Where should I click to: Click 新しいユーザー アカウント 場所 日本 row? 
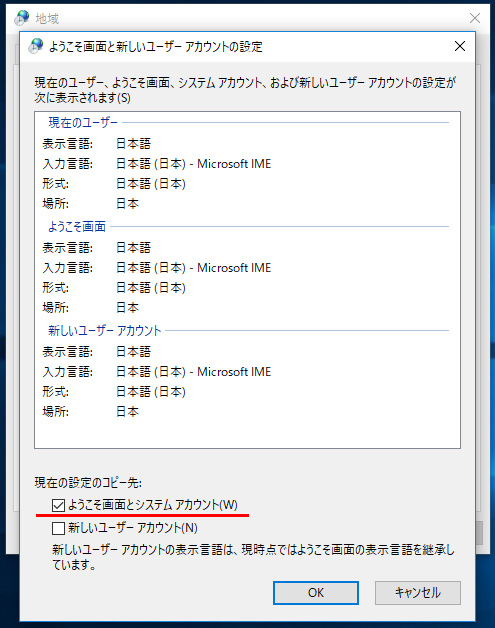(x=91, y=411)
